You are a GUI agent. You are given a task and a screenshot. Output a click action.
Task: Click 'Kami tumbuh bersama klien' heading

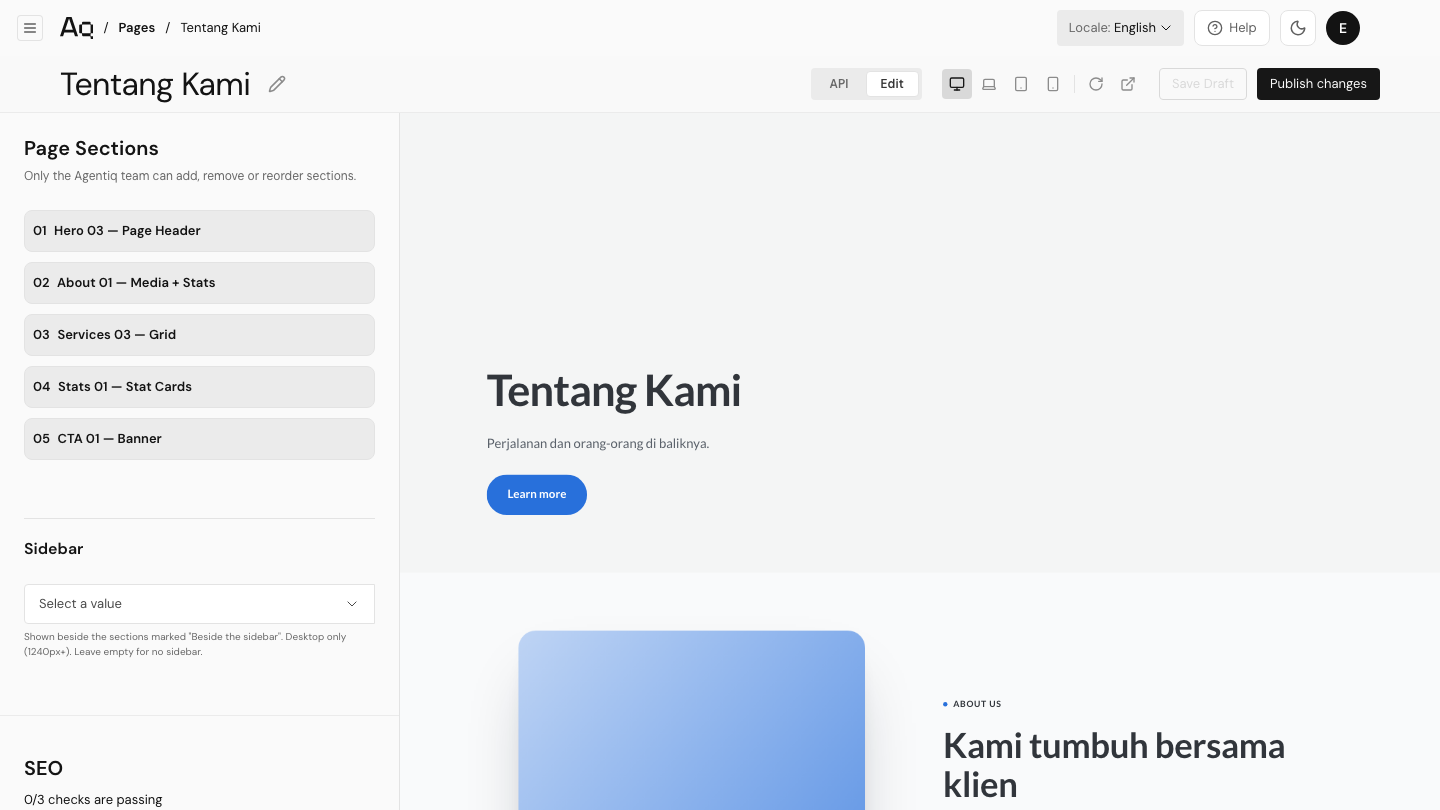coord(1114,765)
